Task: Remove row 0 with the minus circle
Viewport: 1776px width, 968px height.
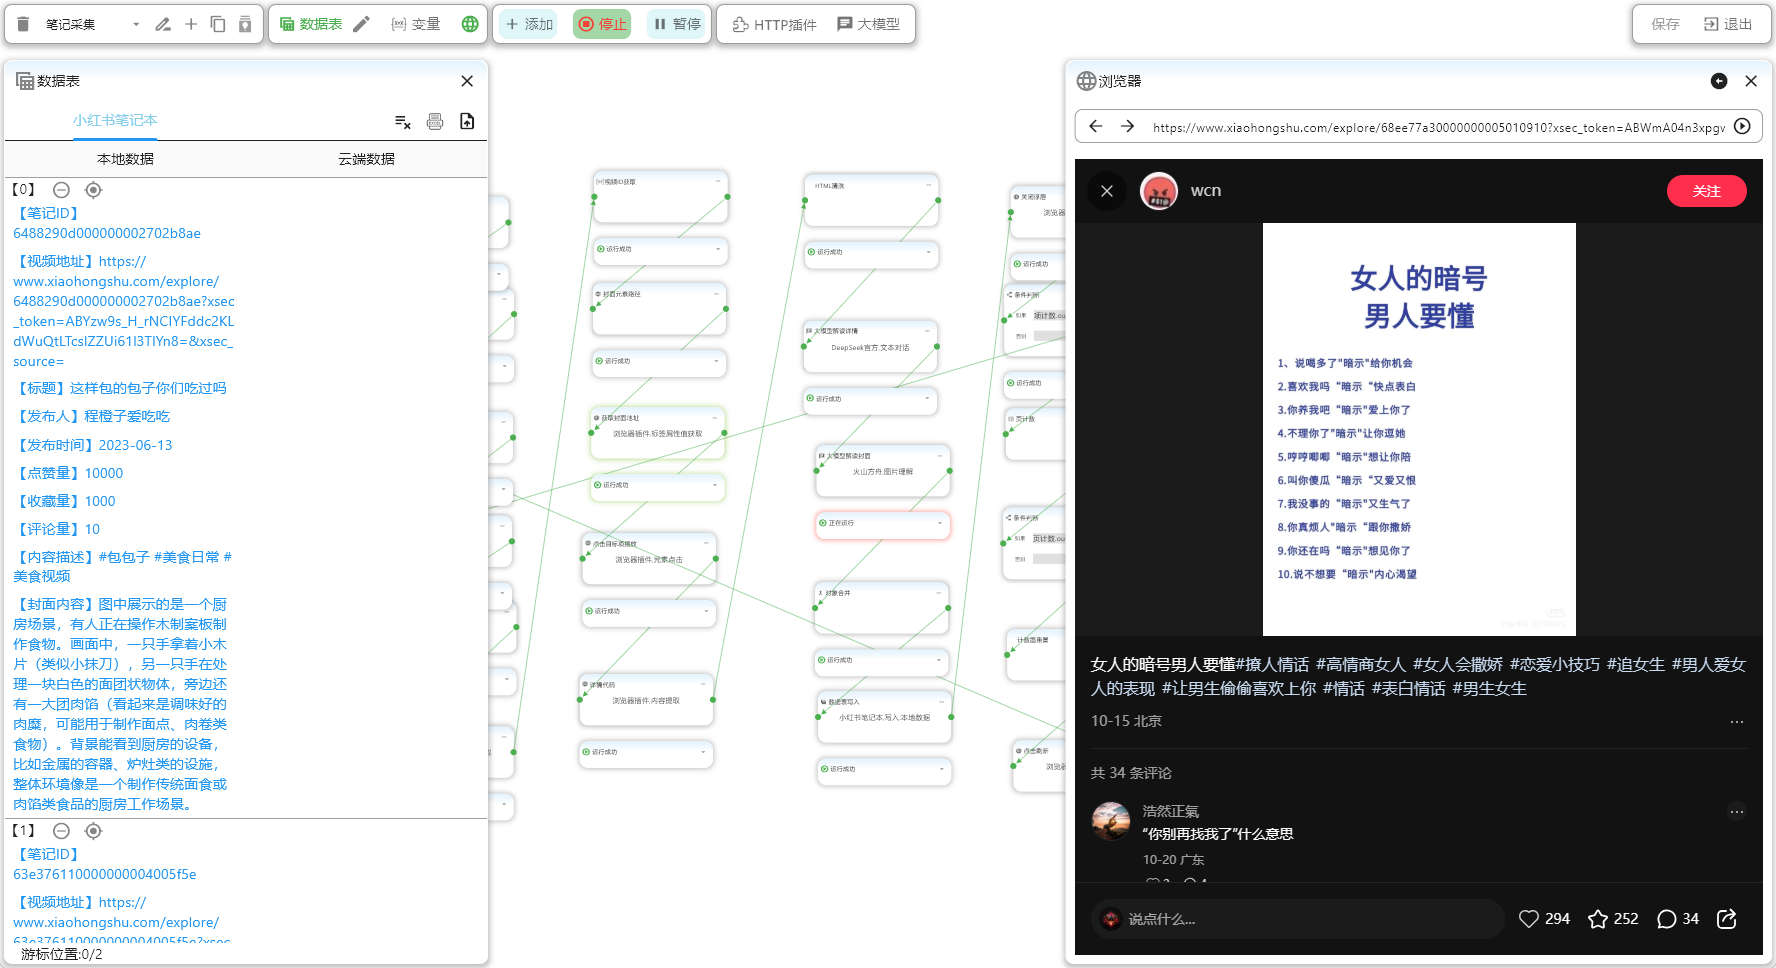Action: (61, 190)
